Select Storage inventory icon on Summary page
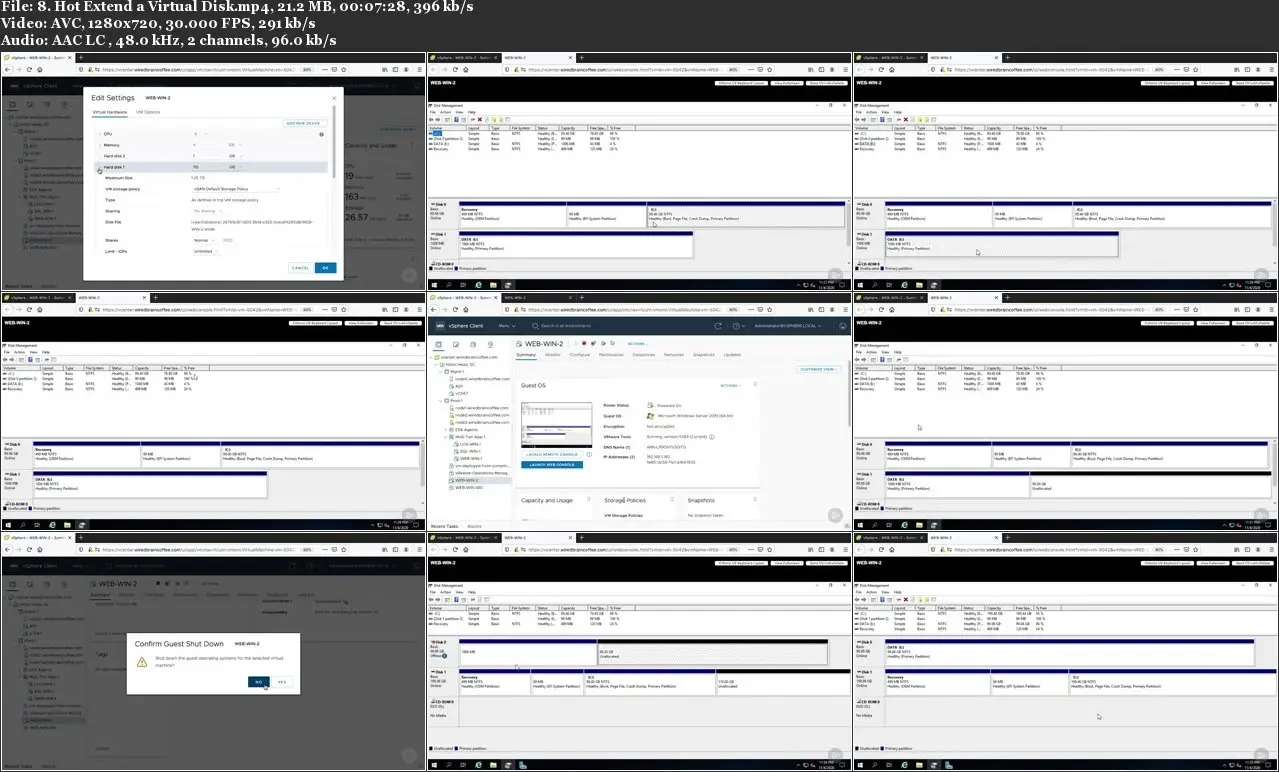Screen dimensions: 1279x772 (473, 344)
